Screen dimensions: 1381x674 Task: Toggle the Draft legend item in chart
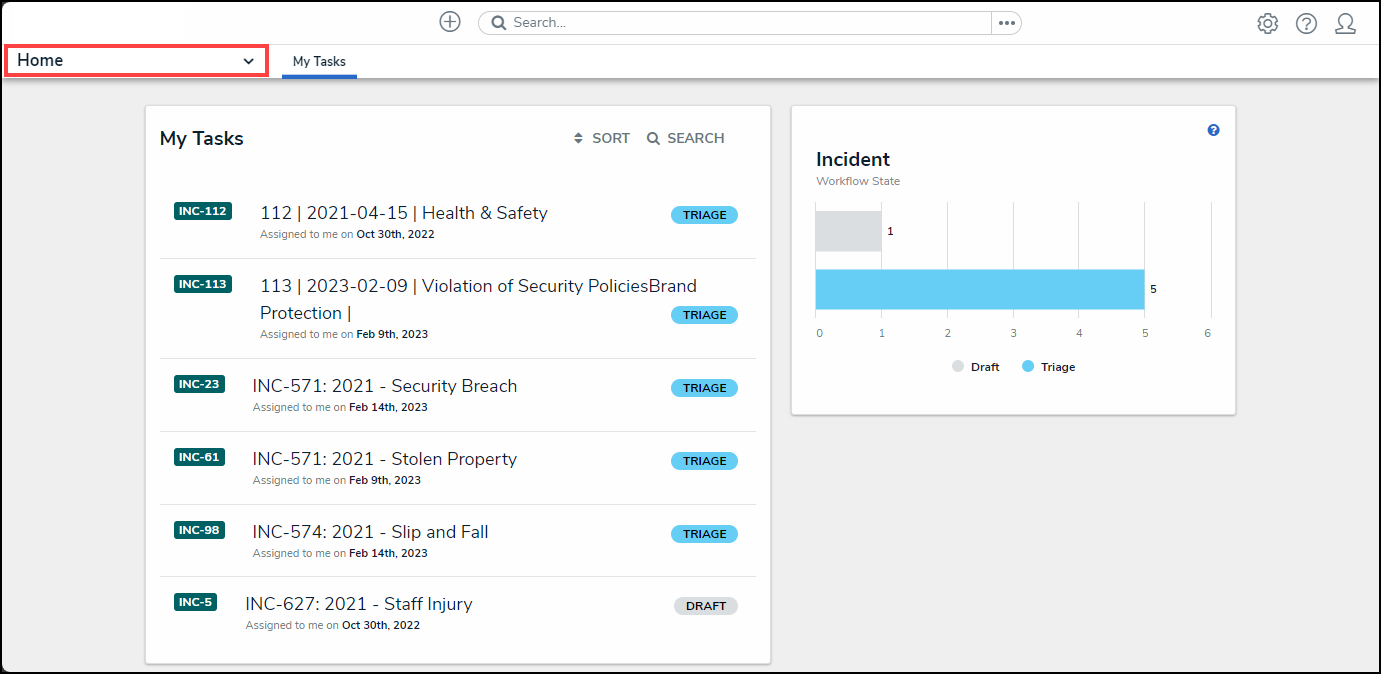click(x=976, y=367)
